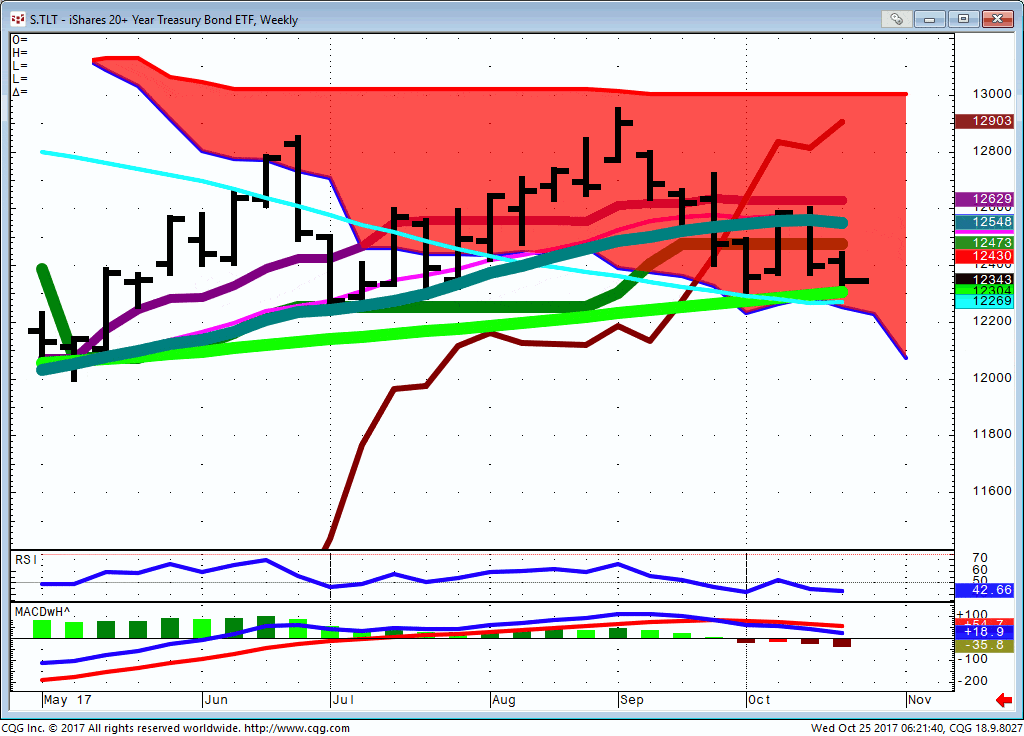Click the Jun time axis label
Viewport: 1024px width, 736px height.
click(216, 700)
